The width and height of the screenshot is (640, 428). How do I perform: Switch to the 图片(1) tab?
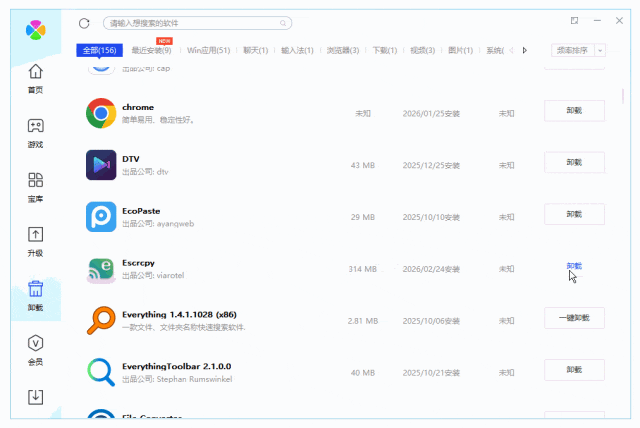tap(460, 50)
